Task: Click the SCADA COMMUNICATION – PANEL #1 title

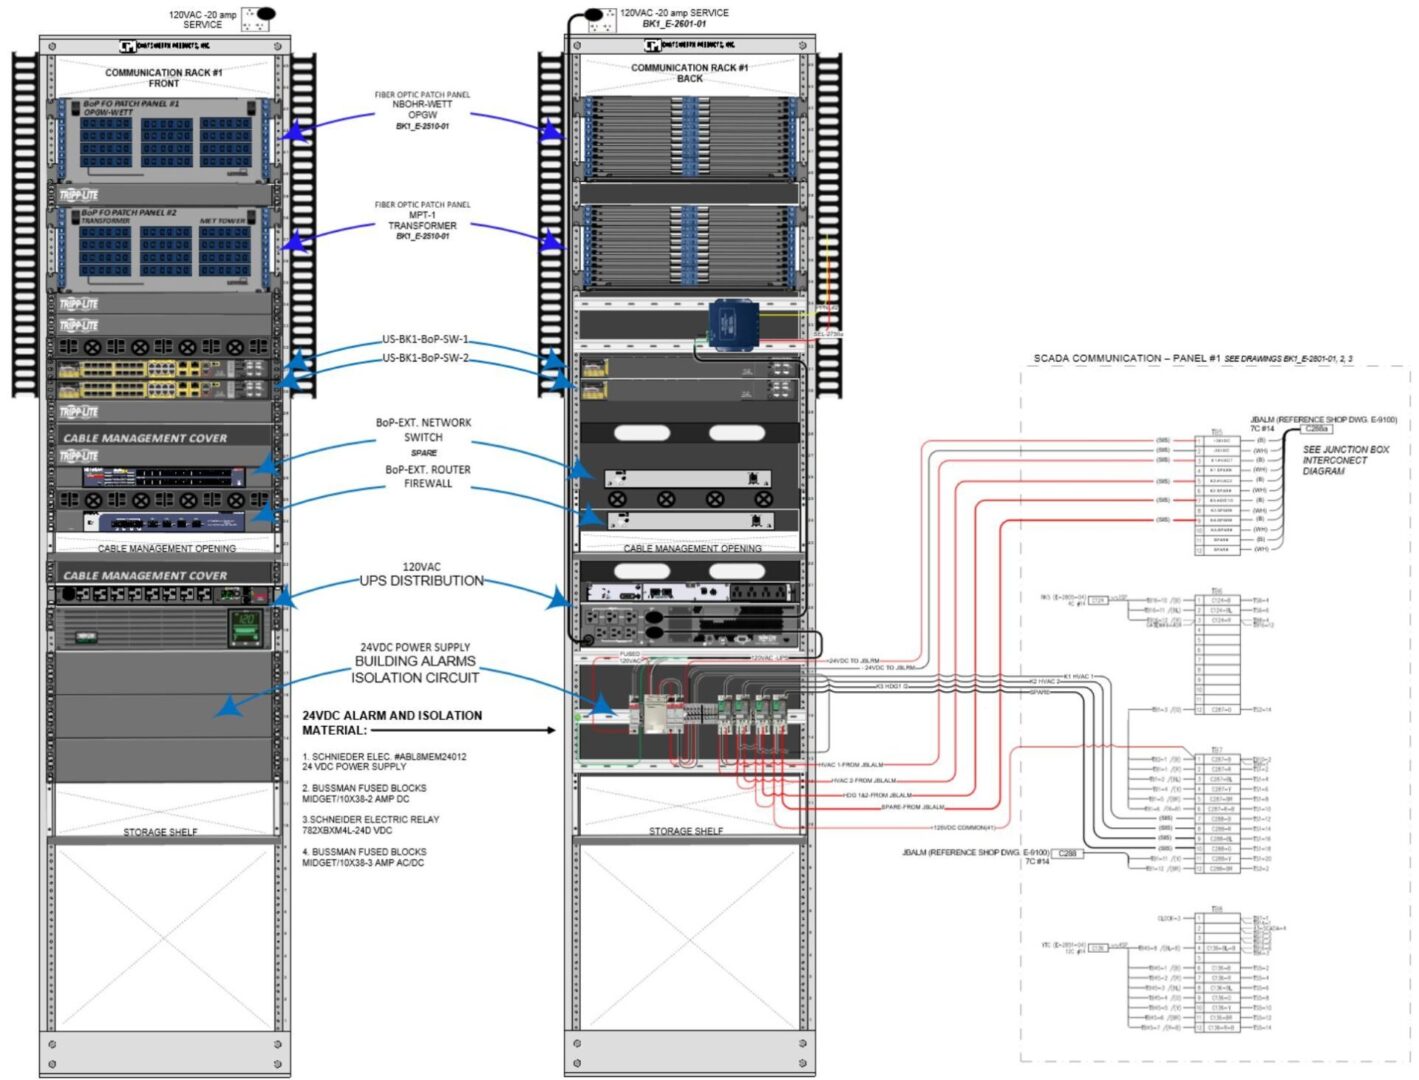Action: coord(1127,358)
